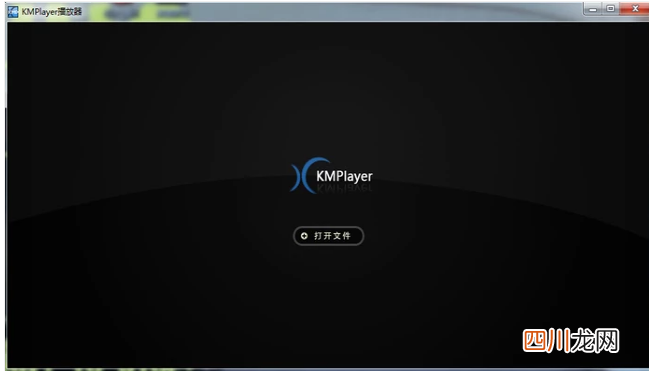Click the KMPlayer logo in center

331,176
